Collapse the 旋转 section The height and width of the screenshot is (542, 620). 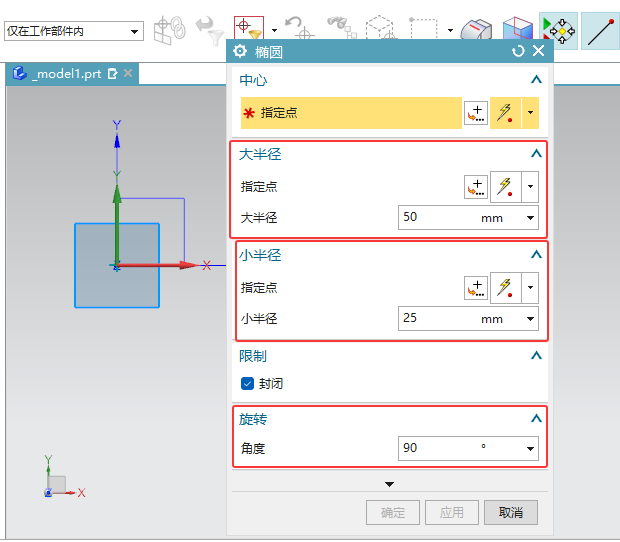pos(536,419)
